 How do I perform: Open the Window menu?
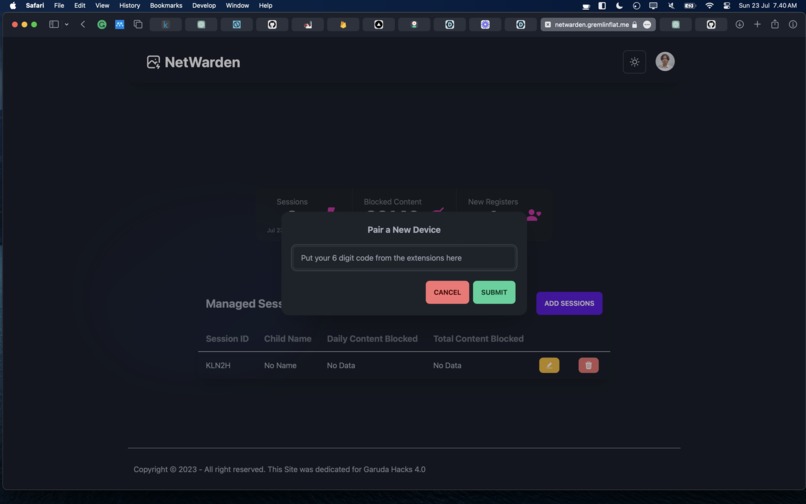pyautogui.click(x=237, y=6)
